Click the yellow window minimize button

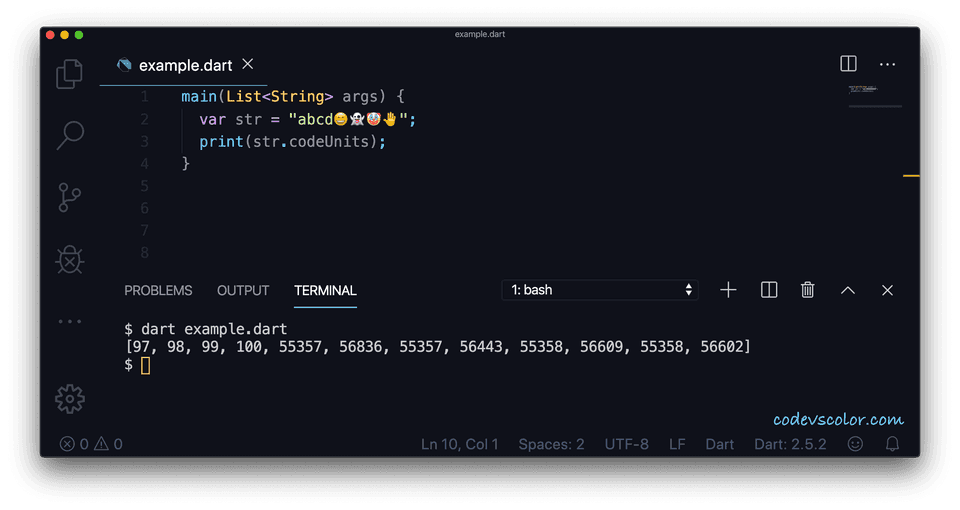tap(64, 35)
